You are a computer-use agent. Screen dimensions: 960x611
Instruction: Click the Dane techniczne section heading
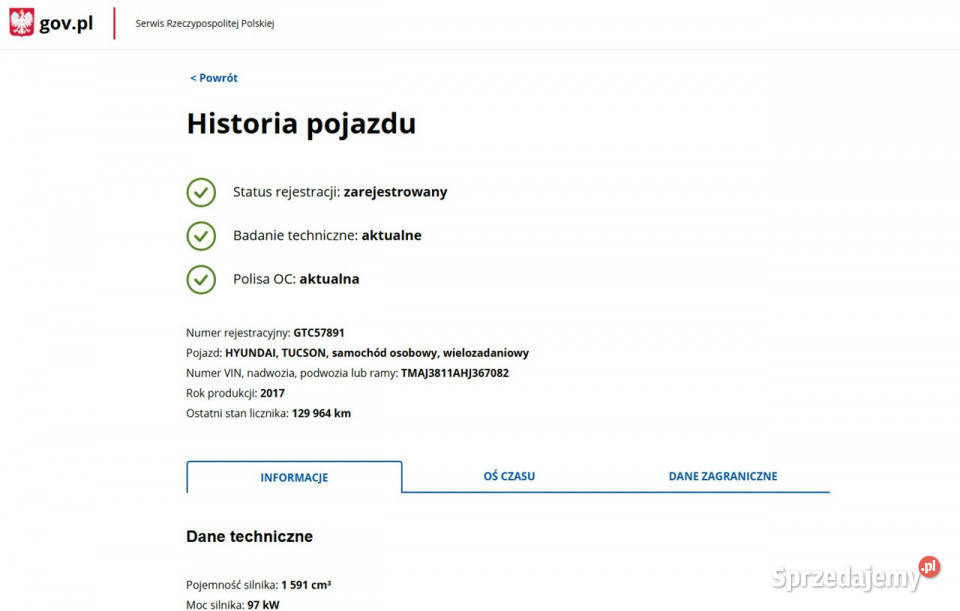tap(249, 536)
